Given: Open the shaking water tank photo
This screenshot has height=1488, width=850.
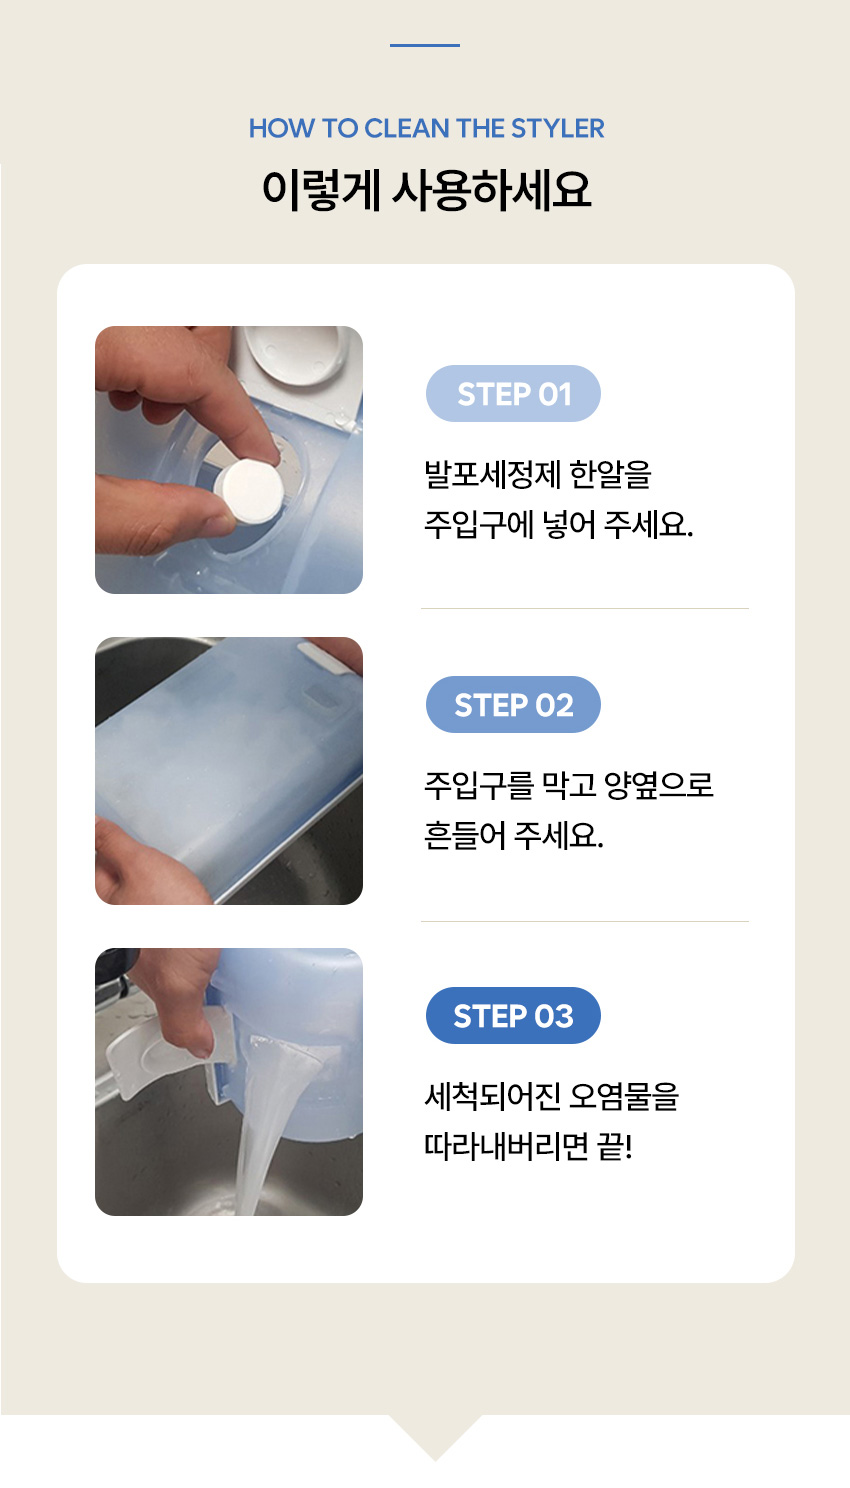Looking at the screenshot, I should click(229, 771).
